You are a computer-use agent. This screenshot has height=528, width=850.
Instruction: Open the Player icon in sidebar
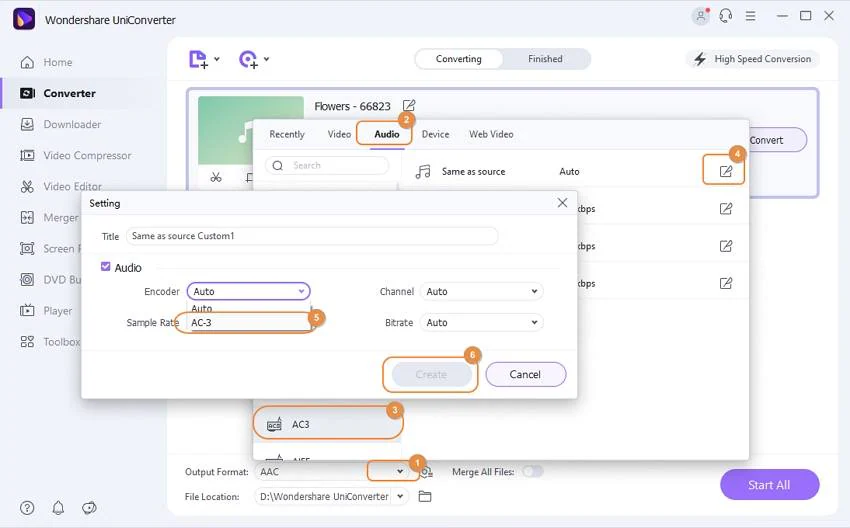coord(27,311)
